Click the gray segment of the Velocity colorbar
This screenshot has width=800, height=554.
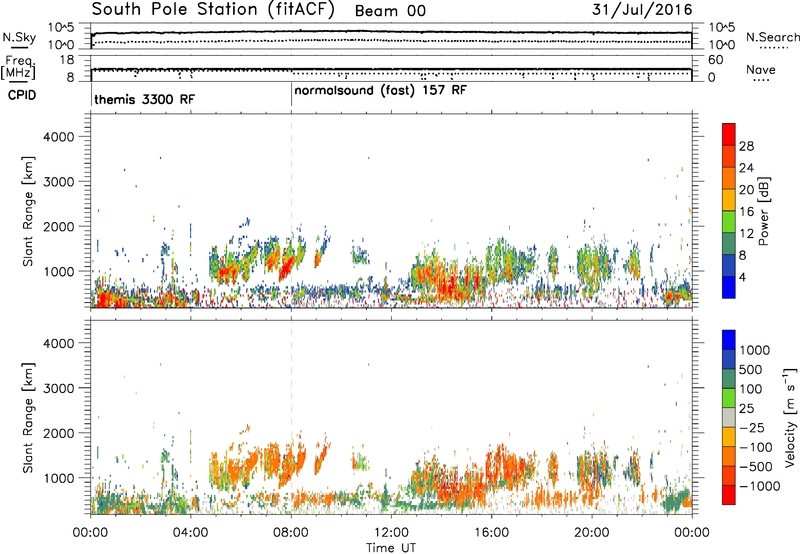[x=729, y=418]
